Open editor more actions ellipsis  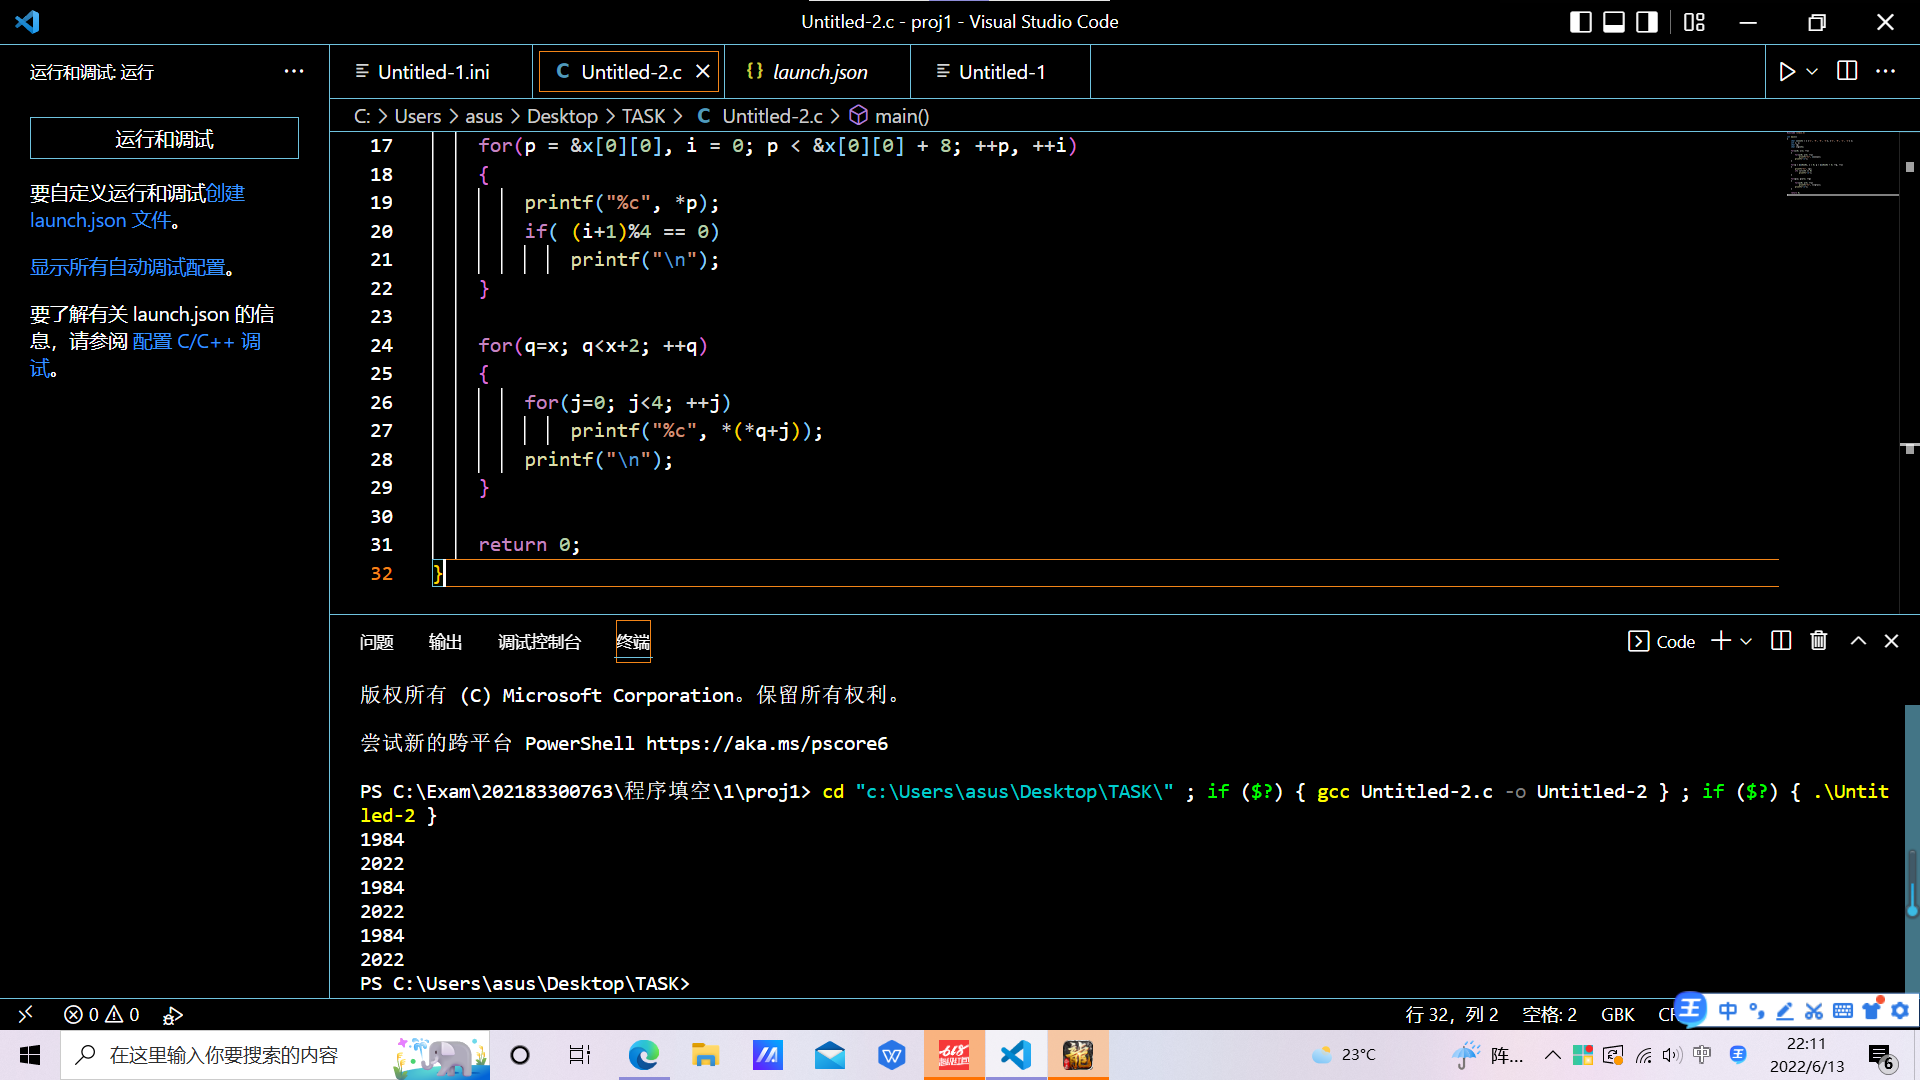click(x=1886, y=71)
